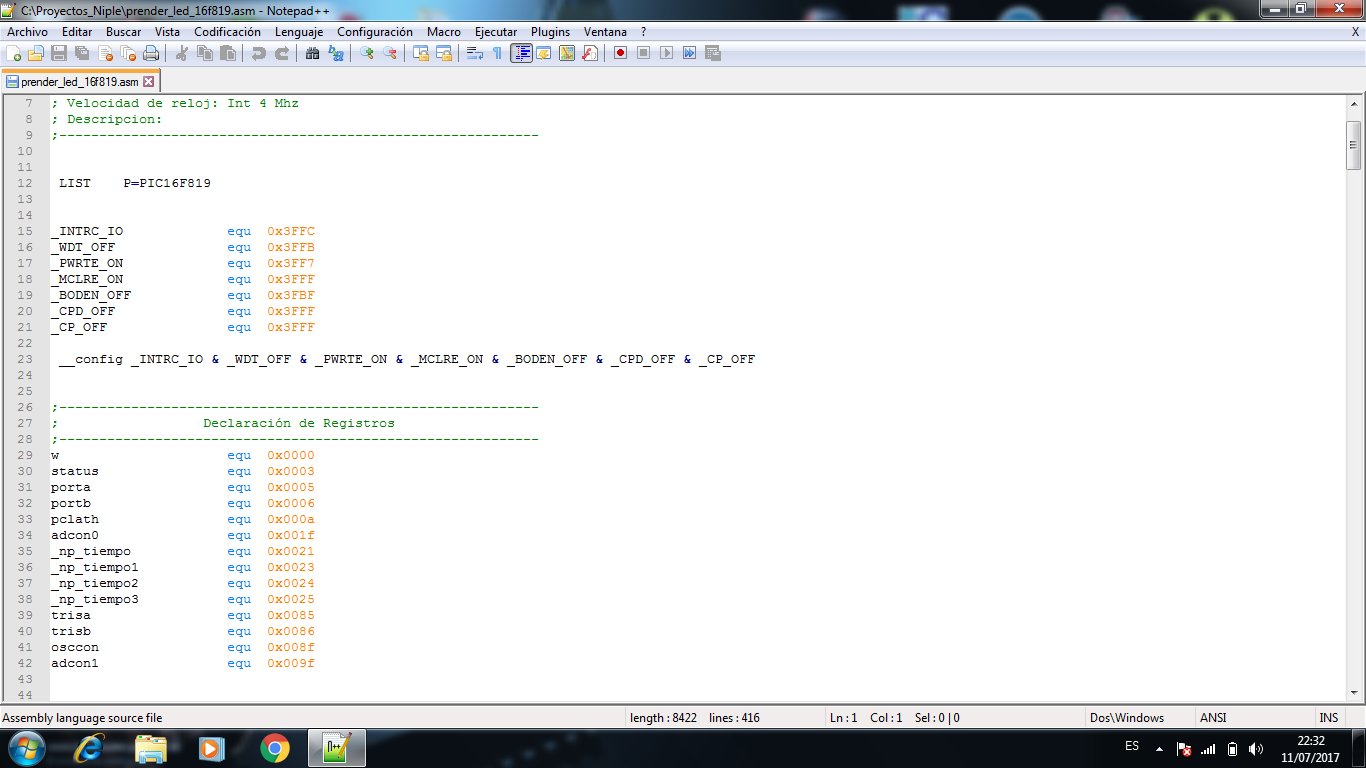Click the menu bar X close document button
Viewport: 1366px width, 768px height.
point(1355,32)
